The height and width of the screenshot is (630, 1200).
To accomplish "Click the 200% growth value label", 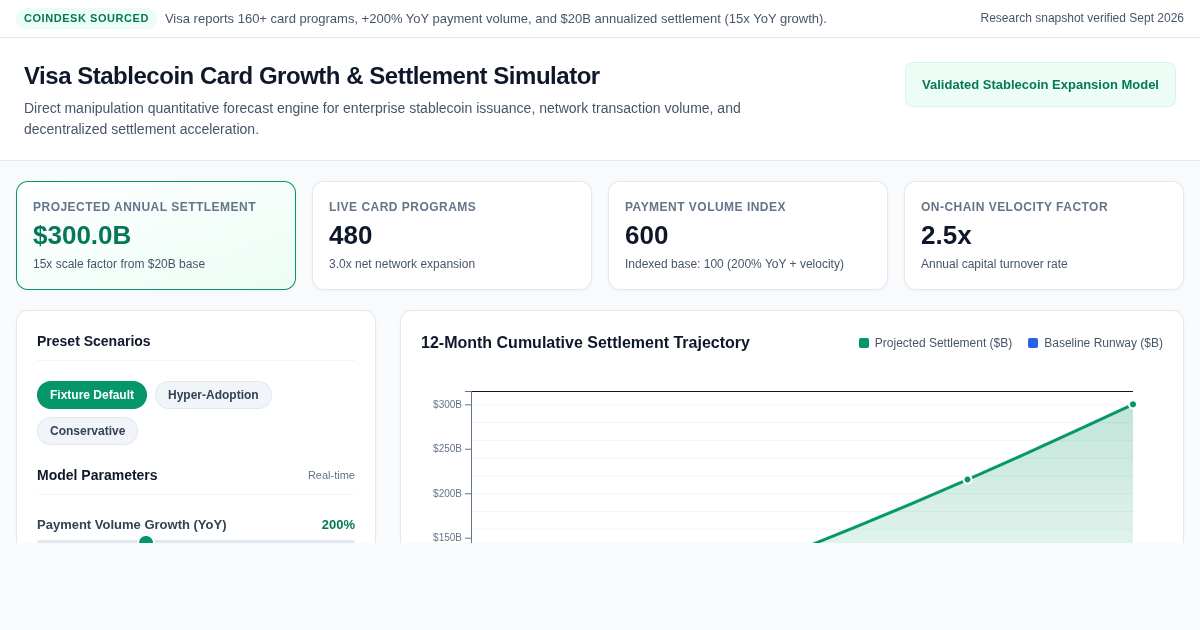I will point(338,524).
